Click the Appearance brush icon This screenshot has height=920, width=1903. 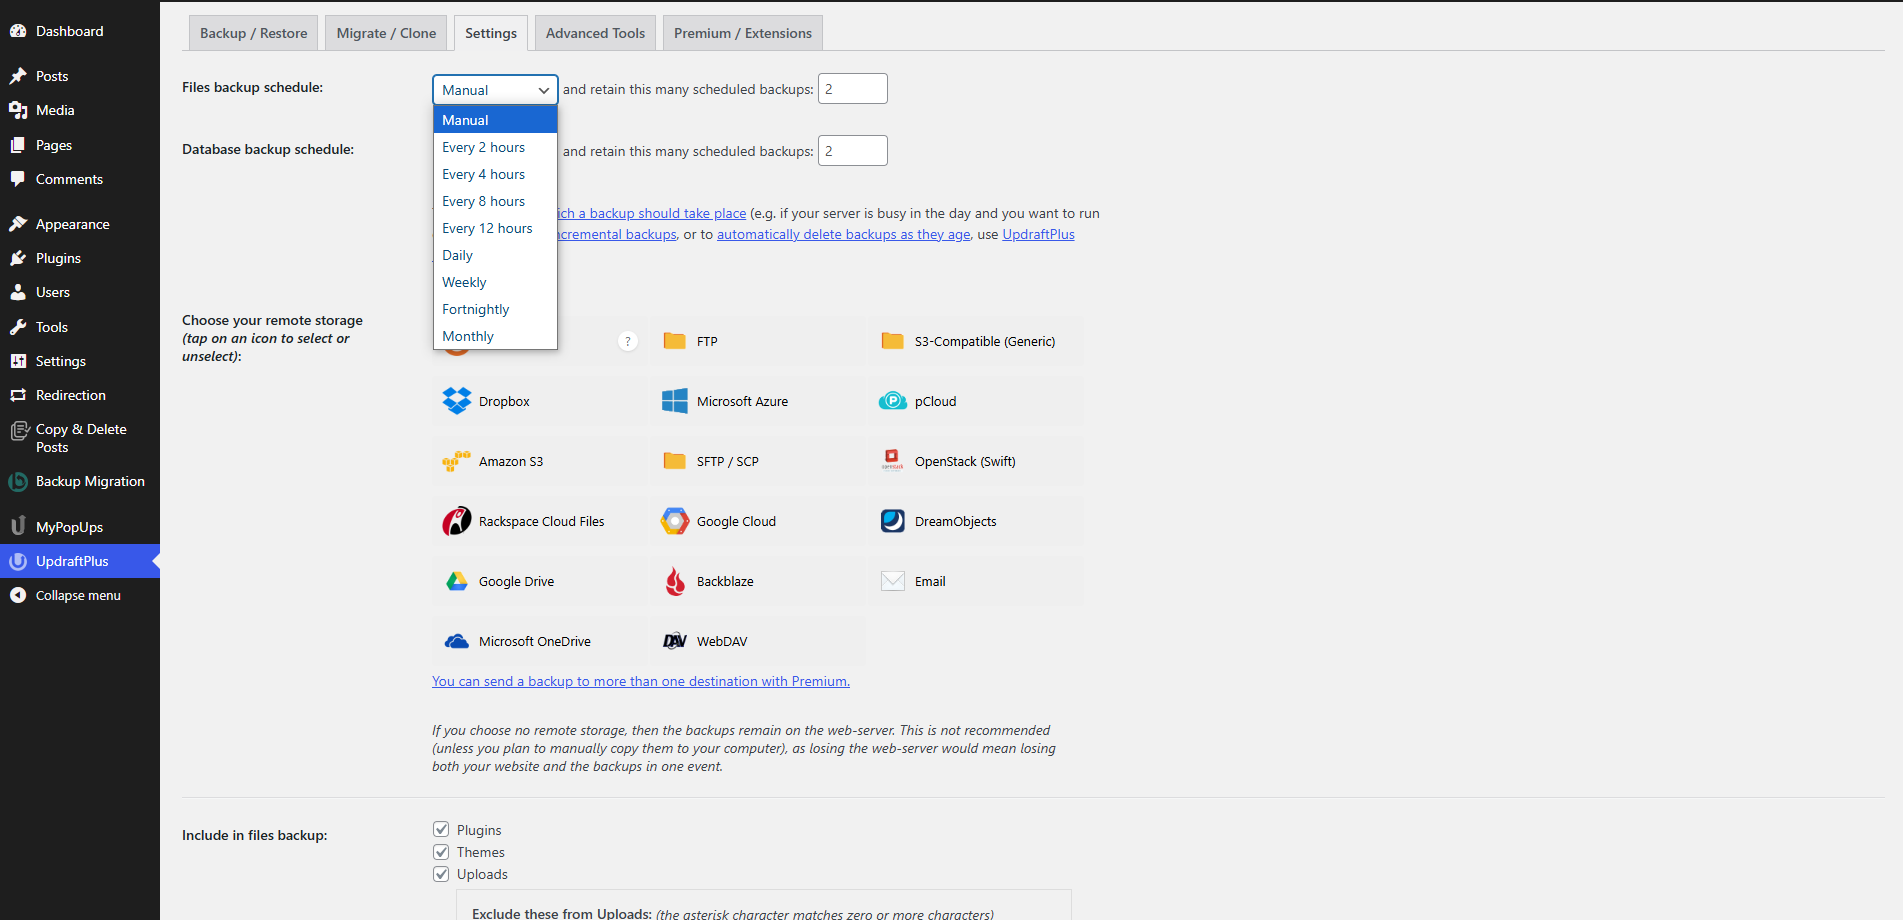click(18, 224)
